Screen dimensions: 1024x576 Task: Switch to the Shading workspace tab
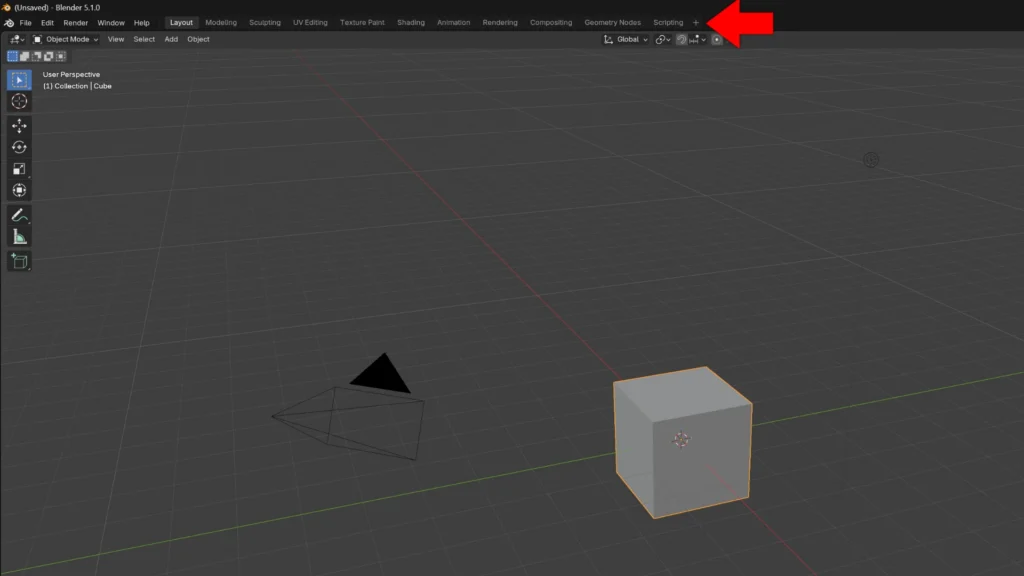click(x=411, y=22)
